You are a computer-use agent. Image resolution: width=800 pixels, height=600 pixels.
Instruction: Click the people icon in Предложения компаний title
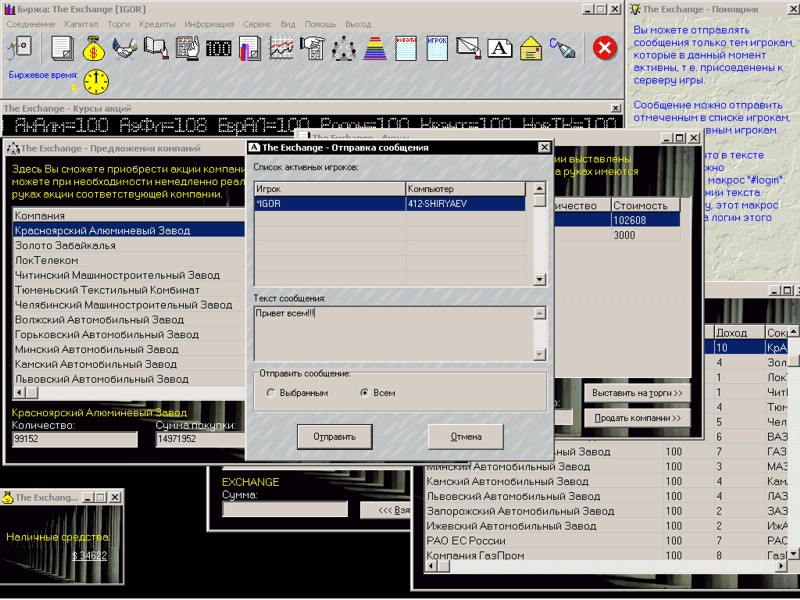click(x=13, y=148)
